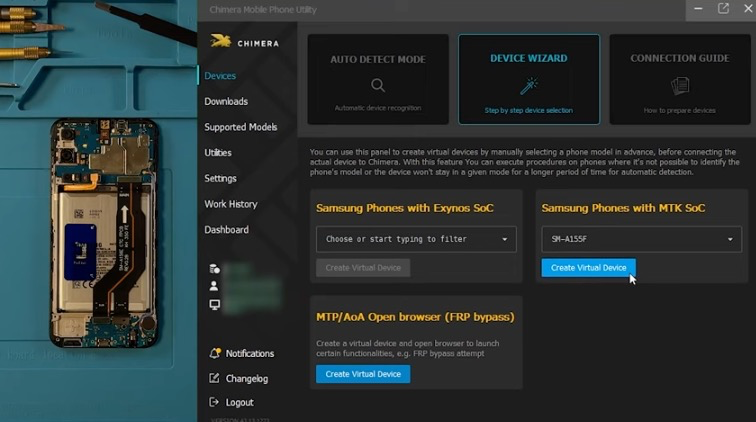Click the Chimera bird logo

click(x=221, y=41)
